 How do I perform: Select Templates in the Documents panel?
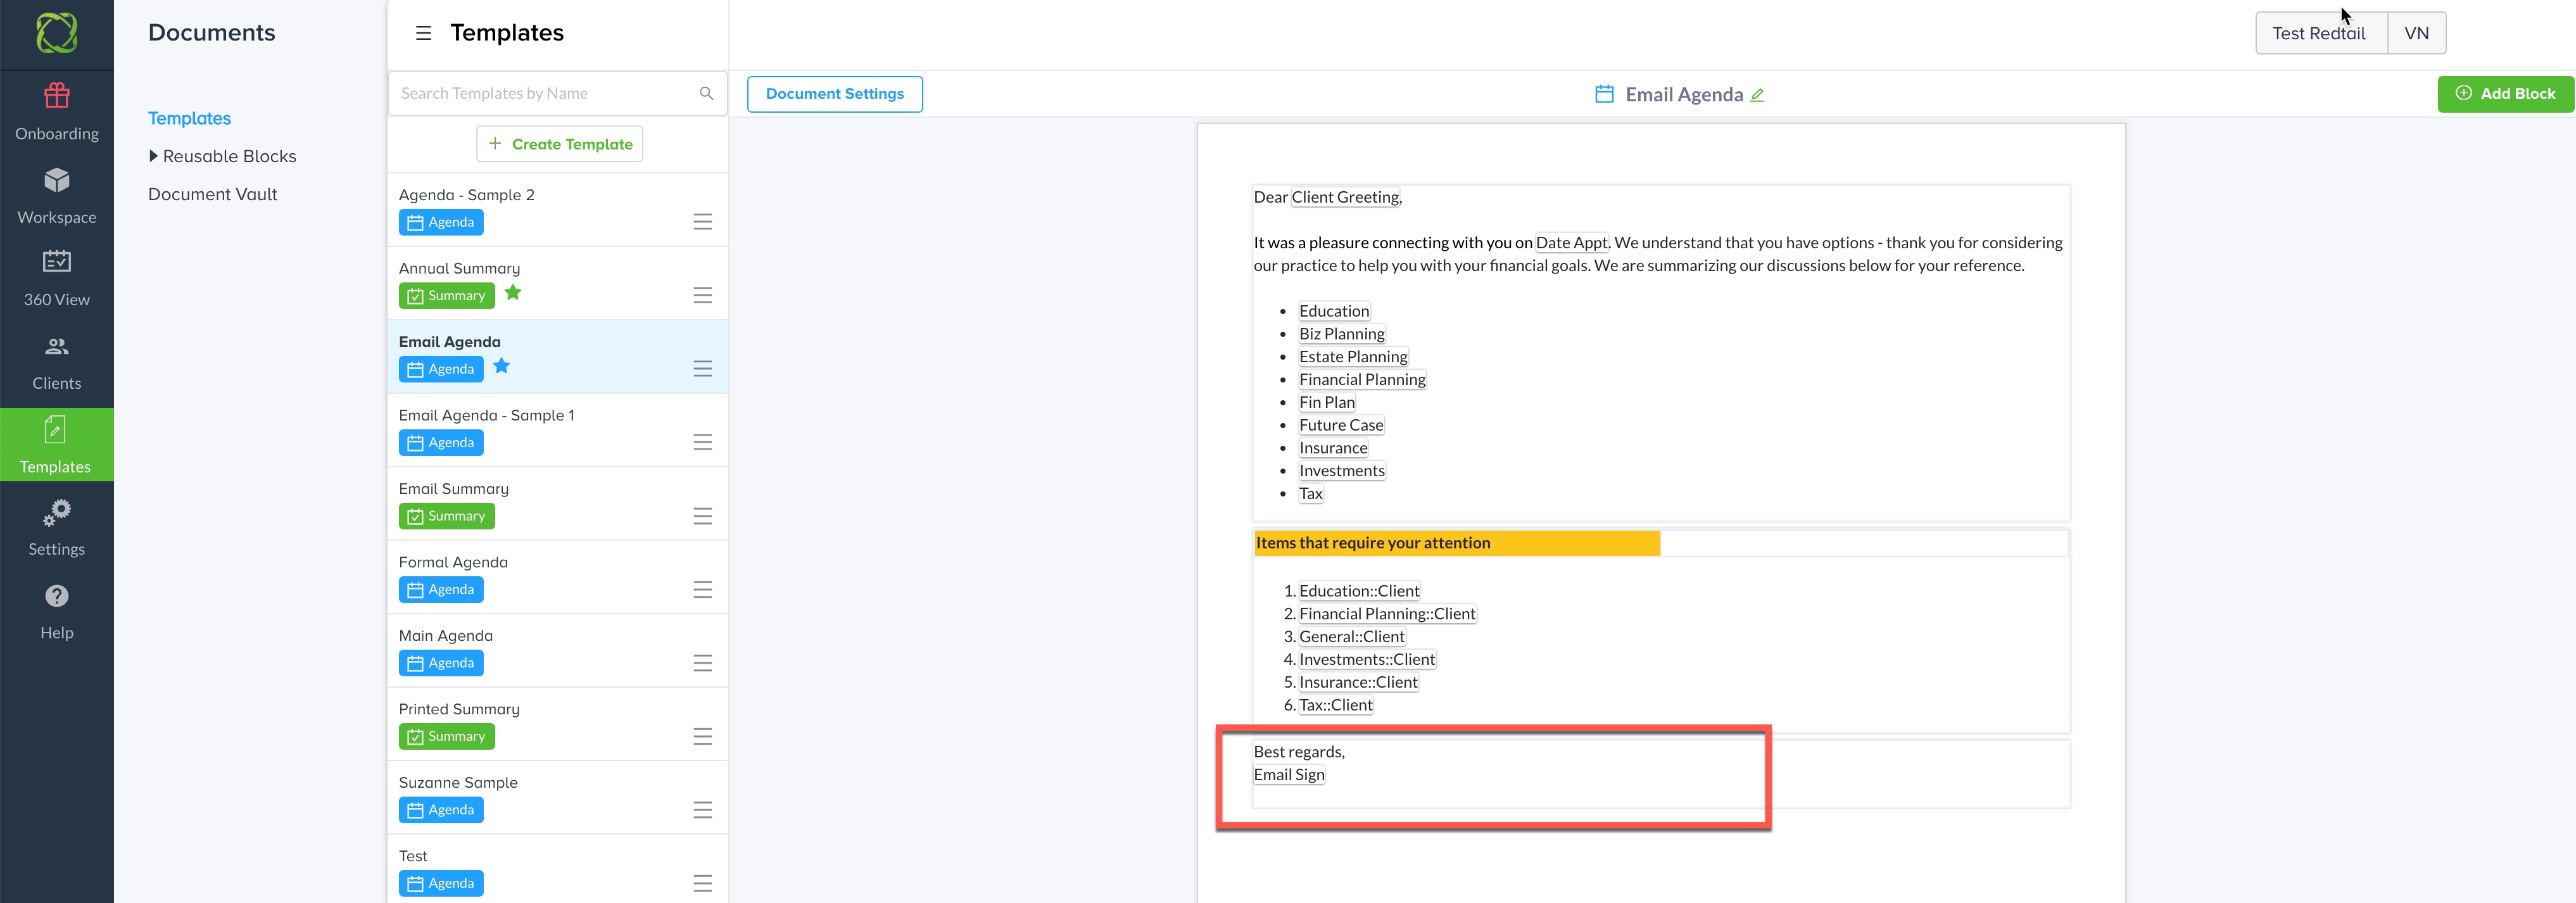pos(189,117)
